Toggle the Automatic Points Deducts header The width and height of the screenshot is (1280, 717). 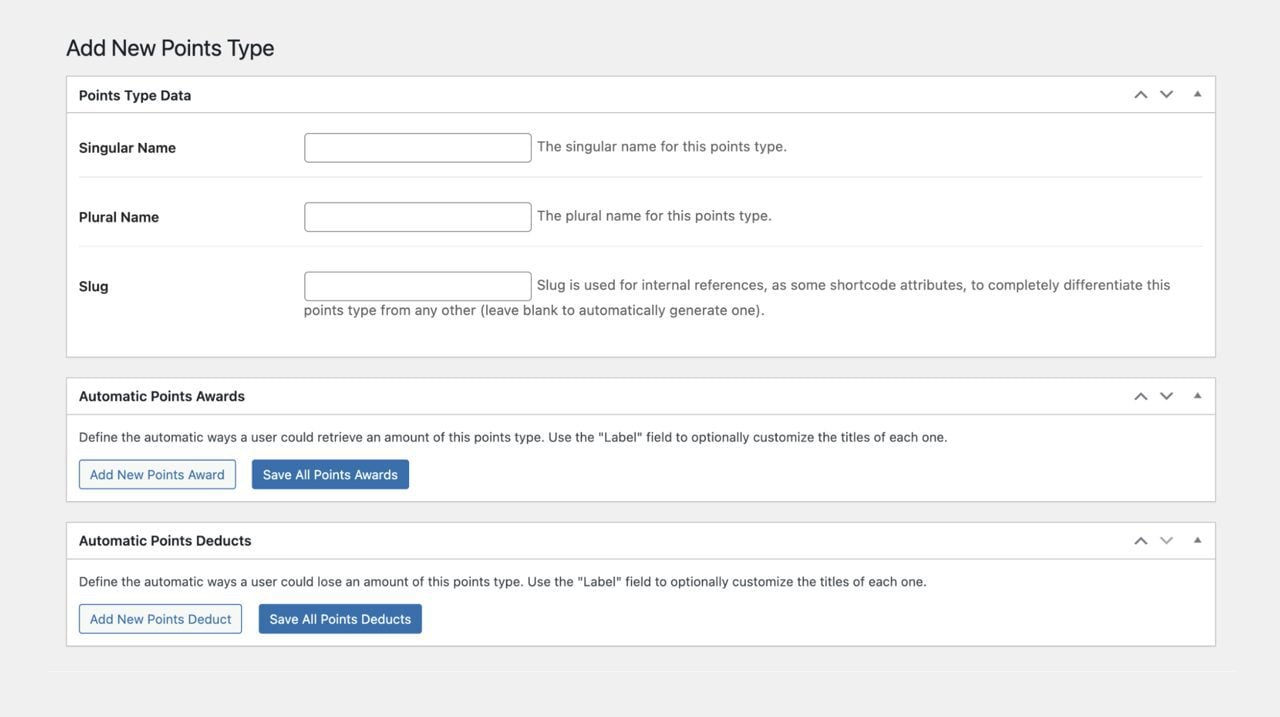pyautogui.click(x=165, y=539)
